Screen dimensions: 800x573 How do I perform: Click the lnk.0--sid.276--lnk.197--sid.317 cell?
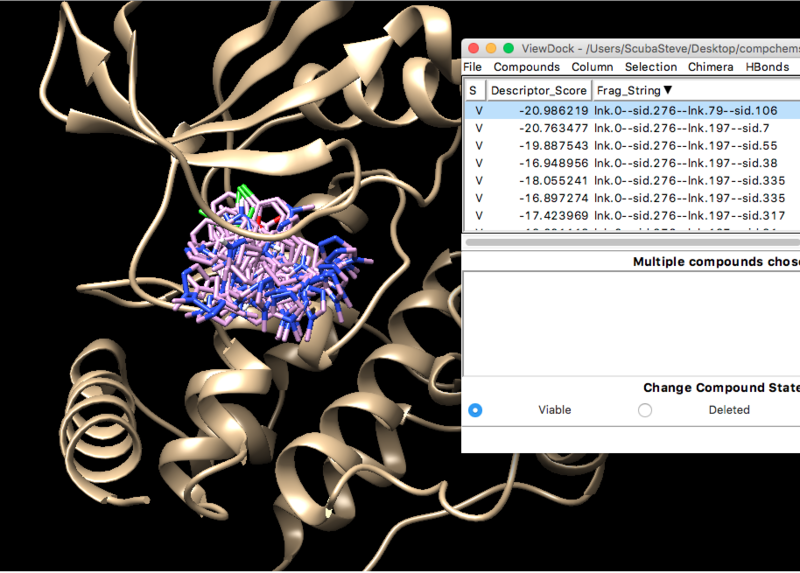coord(689,215)
